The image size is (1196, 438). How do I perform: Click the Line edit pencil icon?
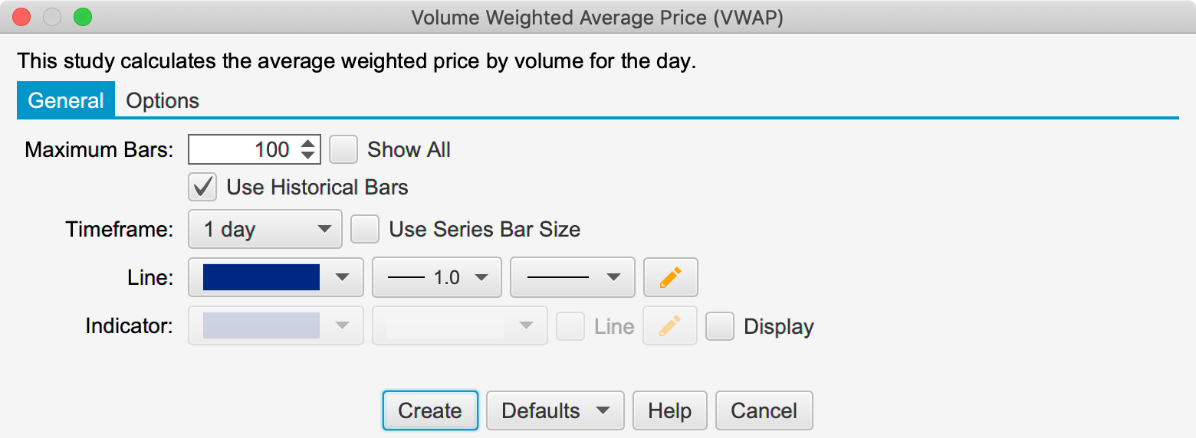670,278
